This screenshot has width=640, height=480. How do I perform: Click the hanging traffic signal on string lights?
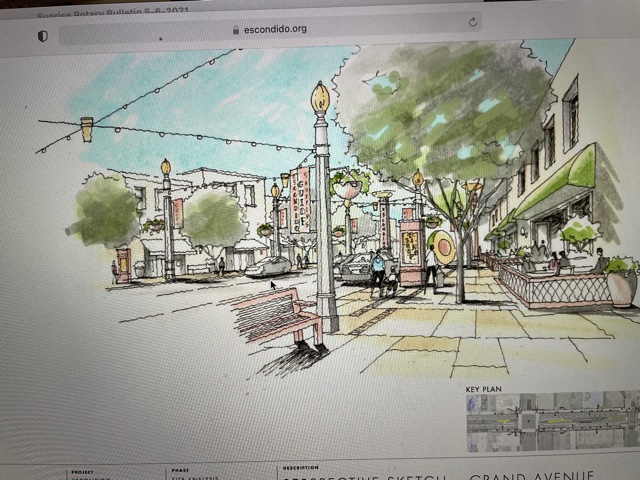coord(87,129)
